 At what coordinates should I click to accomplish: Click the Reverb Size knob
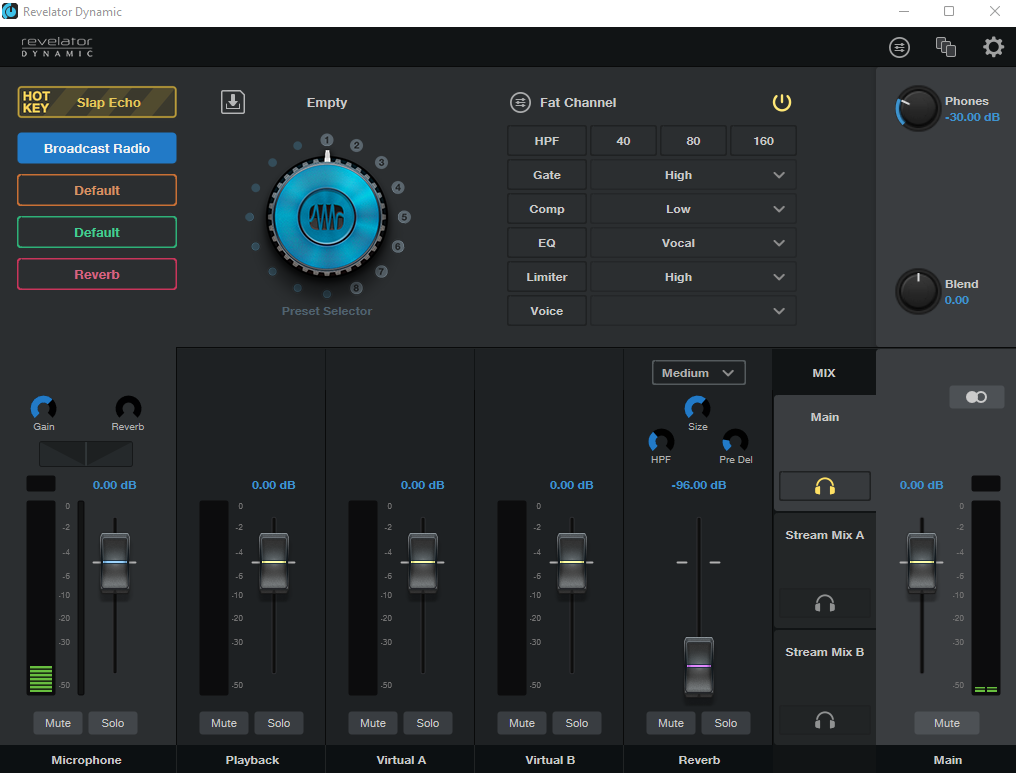tap(697, 408)
